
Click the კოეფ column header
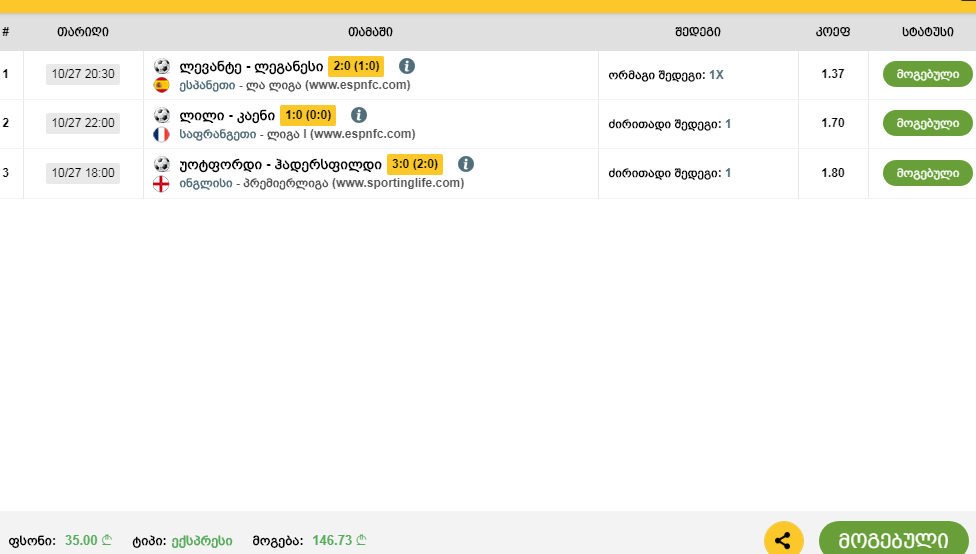pyautogui.click(x=833, y=32)
